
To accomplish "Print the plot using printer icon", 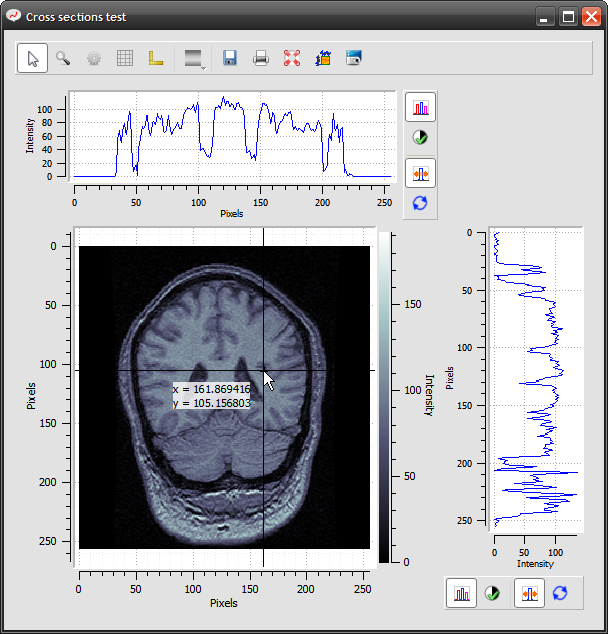I will click(x=261, y=58).
